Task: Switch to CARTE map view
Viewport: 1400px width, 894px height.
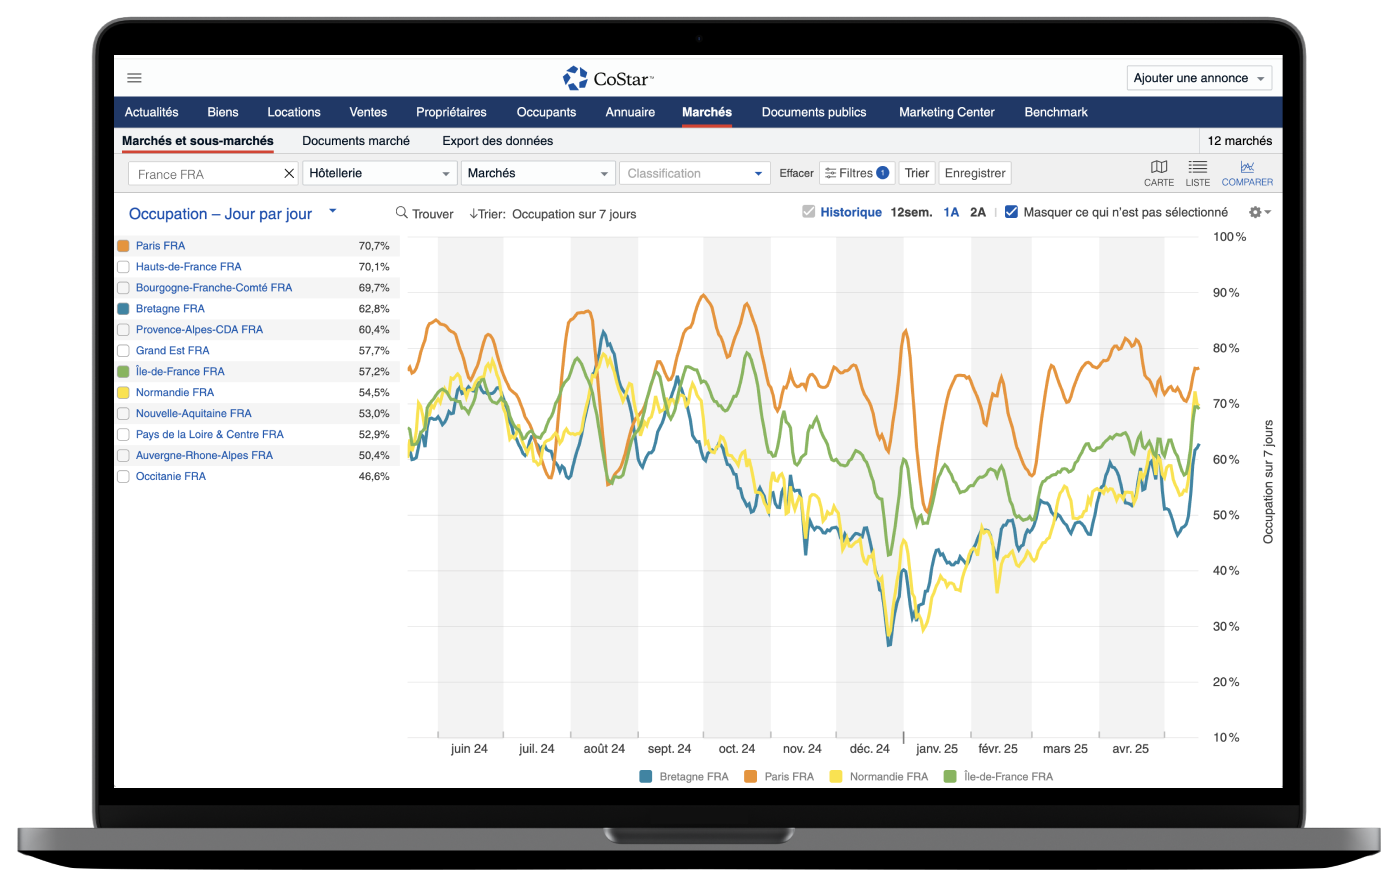Action: (x=1159, y=173)
